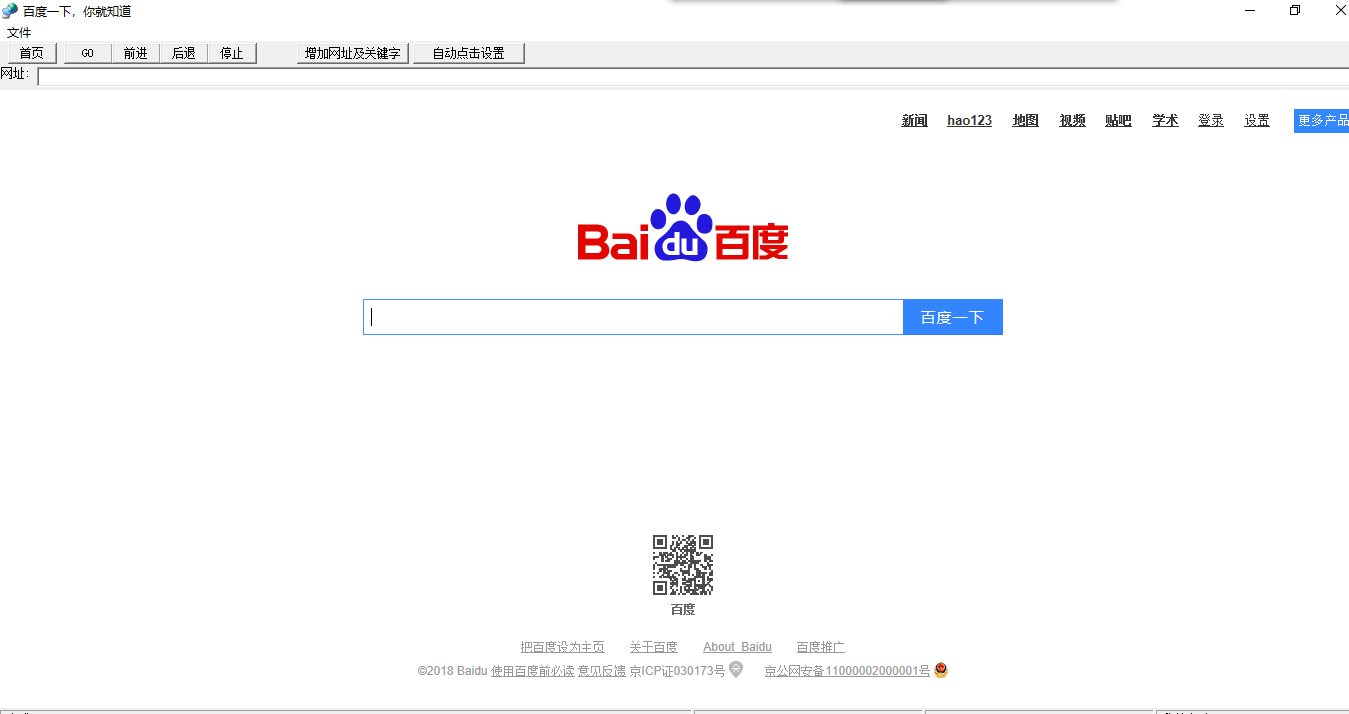Open the 京公网安备11000002000001号 link
This screenshot has width=1349, height=714.
coord(848,671)
